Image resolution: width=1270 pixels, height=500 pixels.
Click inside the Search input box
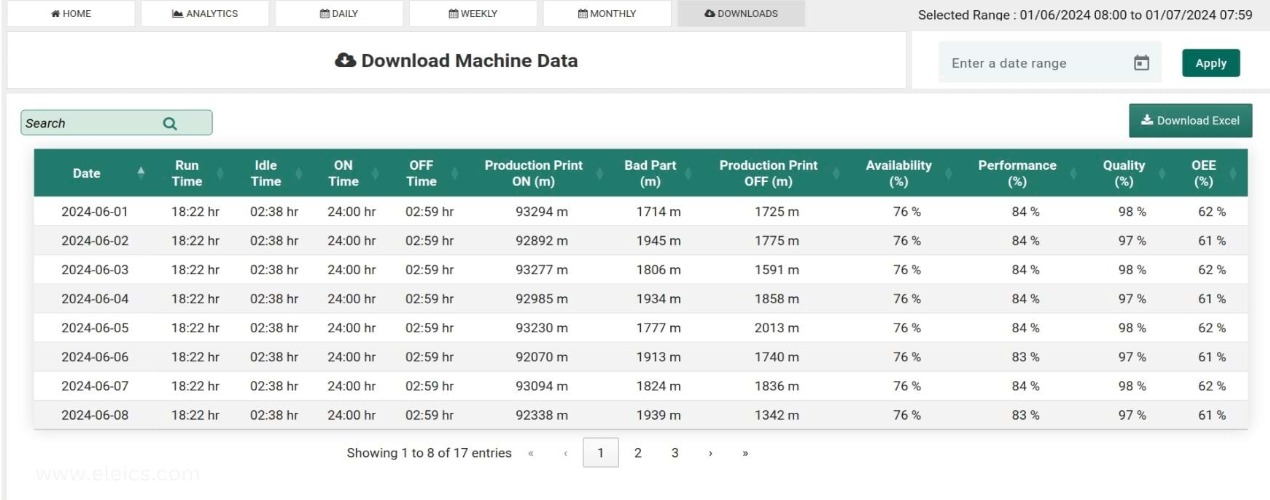90,123
